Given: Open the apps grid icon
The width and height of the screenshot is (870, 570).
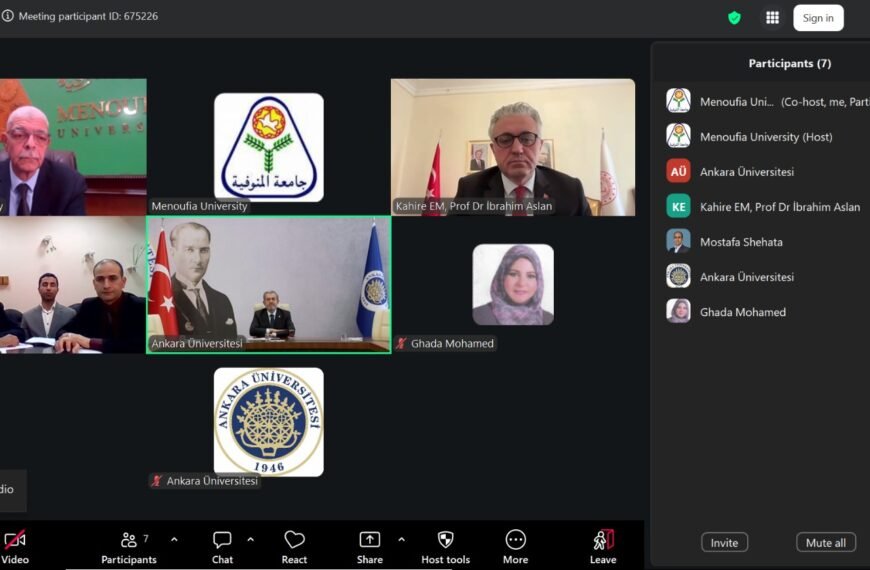Looking at the screenshot, I should tap(772, 18).
